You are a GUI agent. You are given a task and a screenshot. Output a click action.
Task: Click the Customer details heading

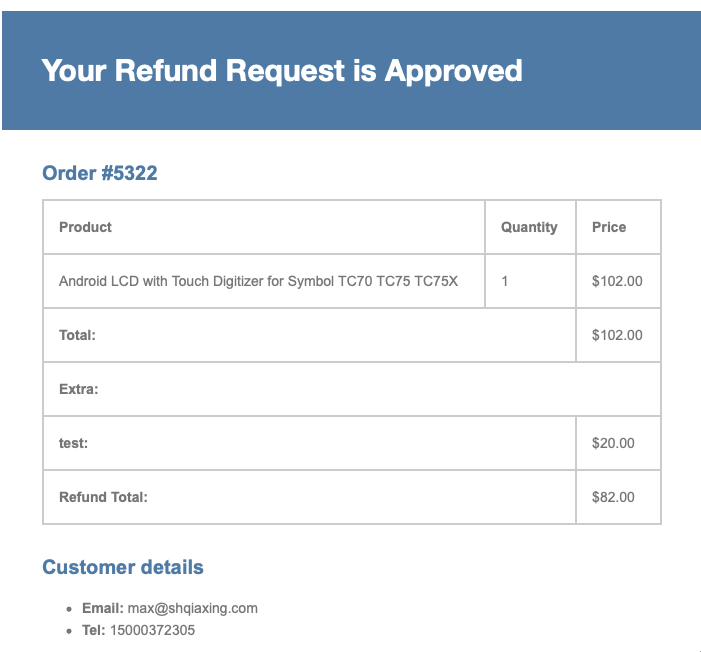(122, 567)
